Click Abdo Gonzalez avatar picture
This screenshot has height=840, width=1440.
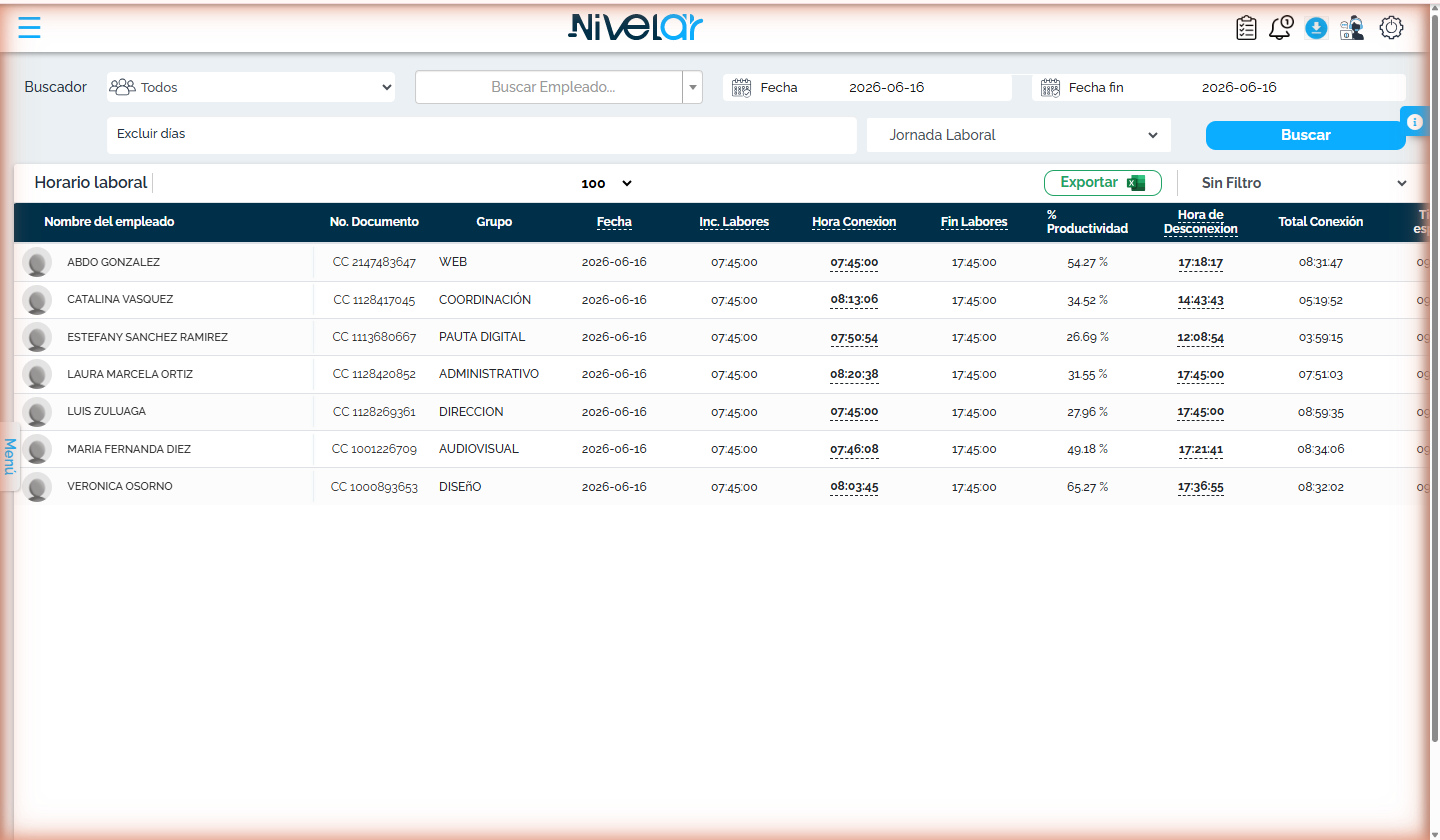pyautogui.click(x=37, y=263)
